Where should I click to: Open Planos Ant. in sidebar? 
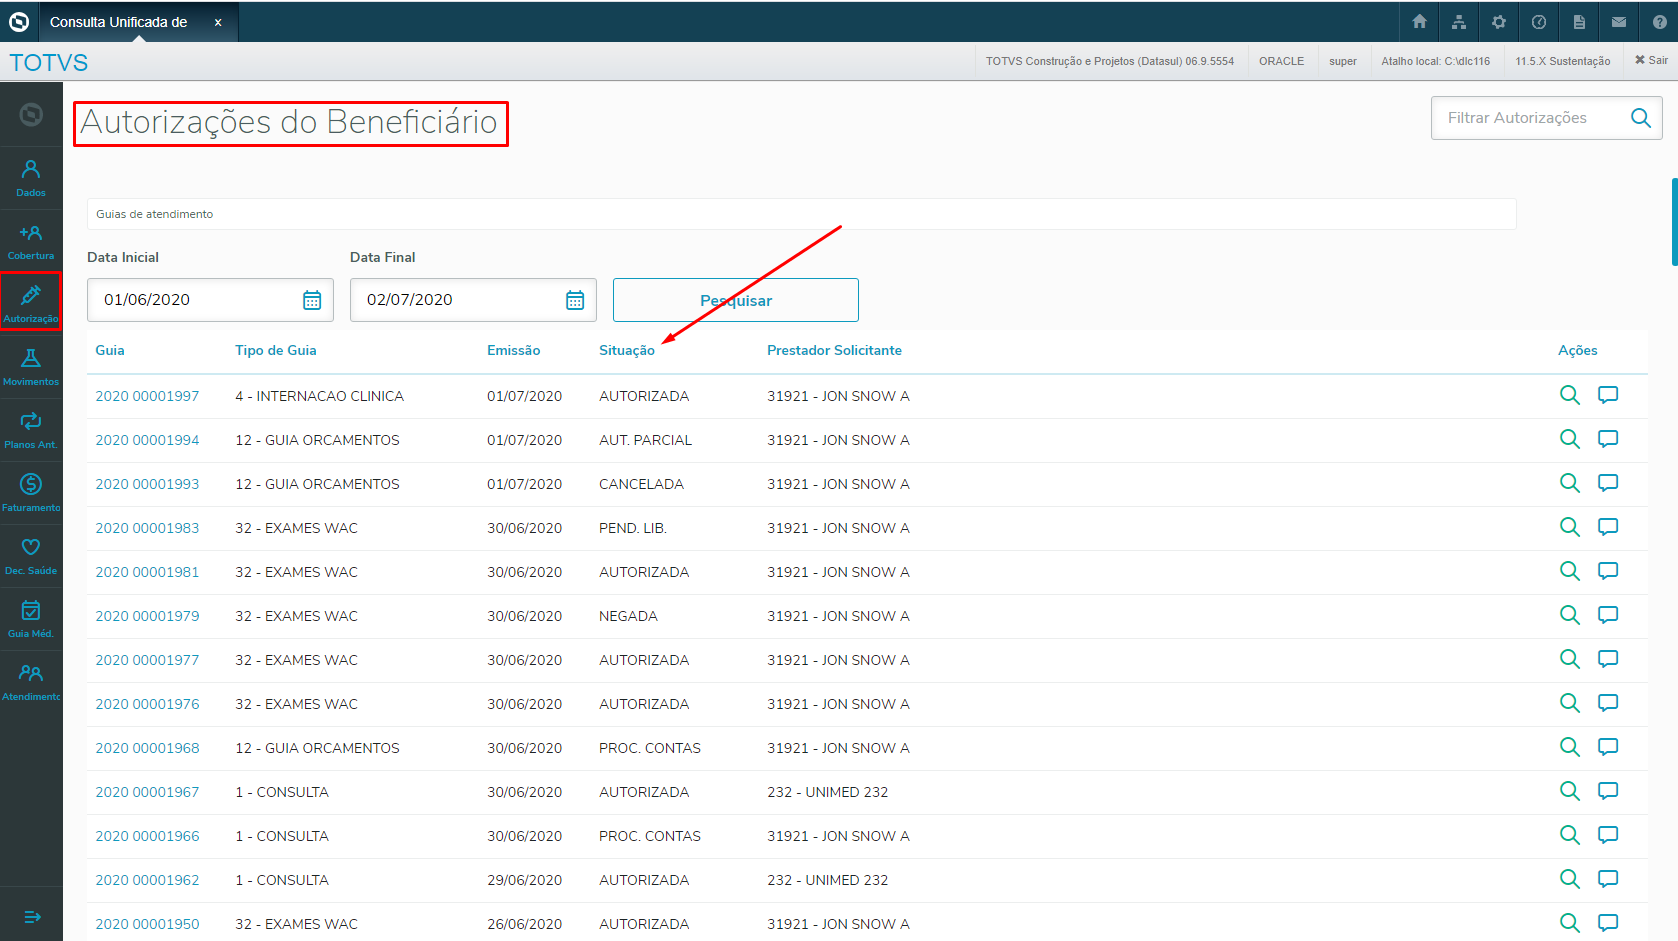point(31,430)
